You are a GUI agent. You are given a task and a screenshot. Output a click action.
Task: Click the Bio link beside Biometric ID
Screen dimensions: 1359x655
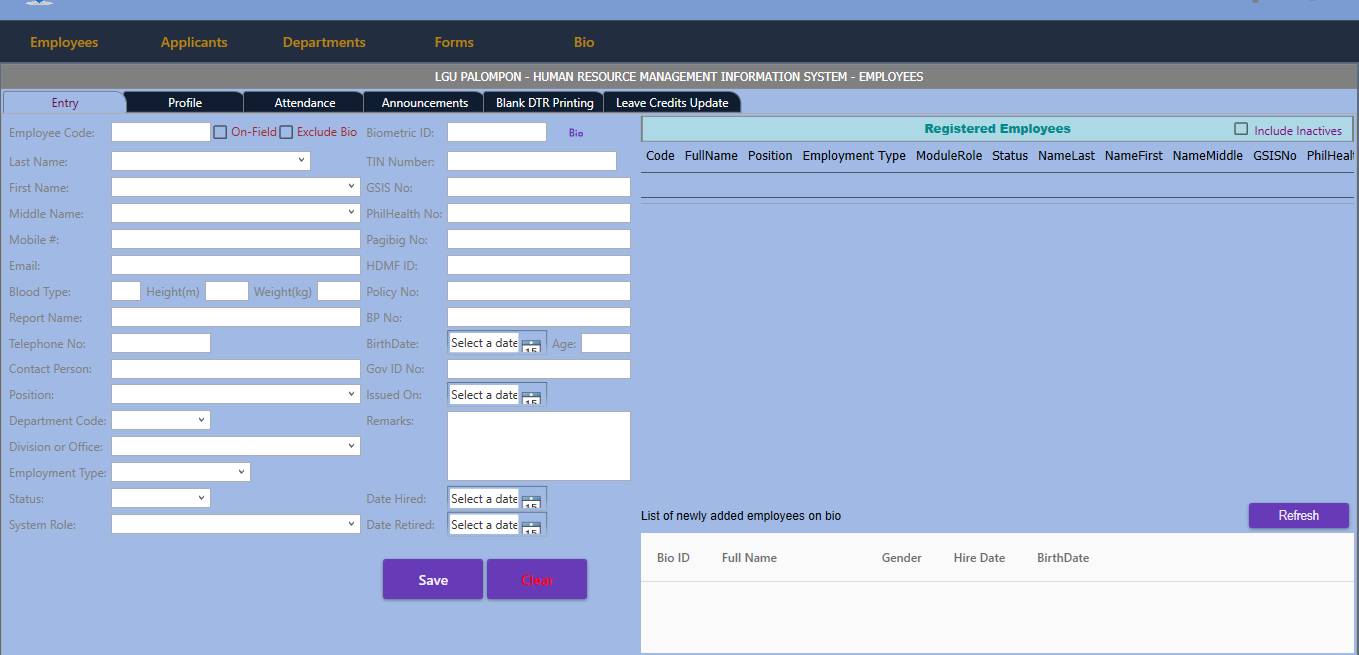pos(576,133)
